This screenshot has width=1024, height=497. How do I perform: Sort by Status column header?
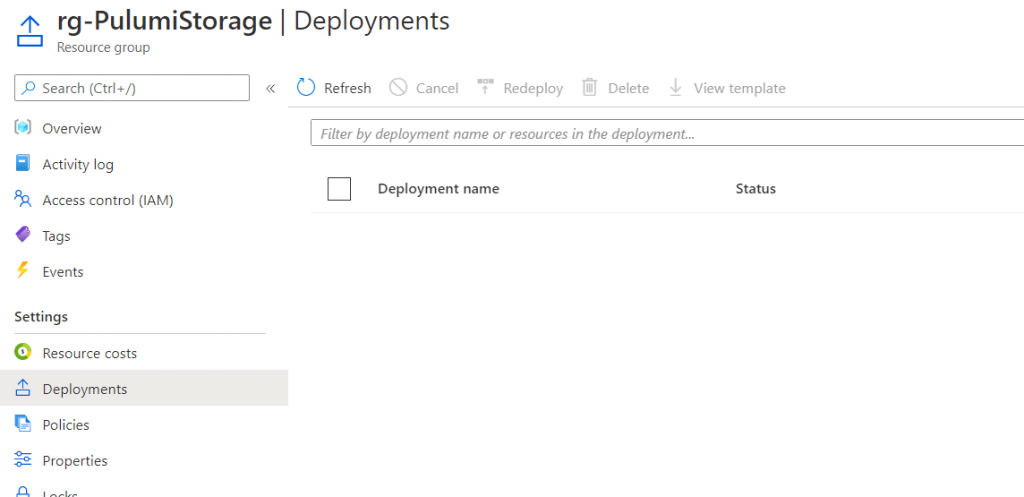click(756, 189)
